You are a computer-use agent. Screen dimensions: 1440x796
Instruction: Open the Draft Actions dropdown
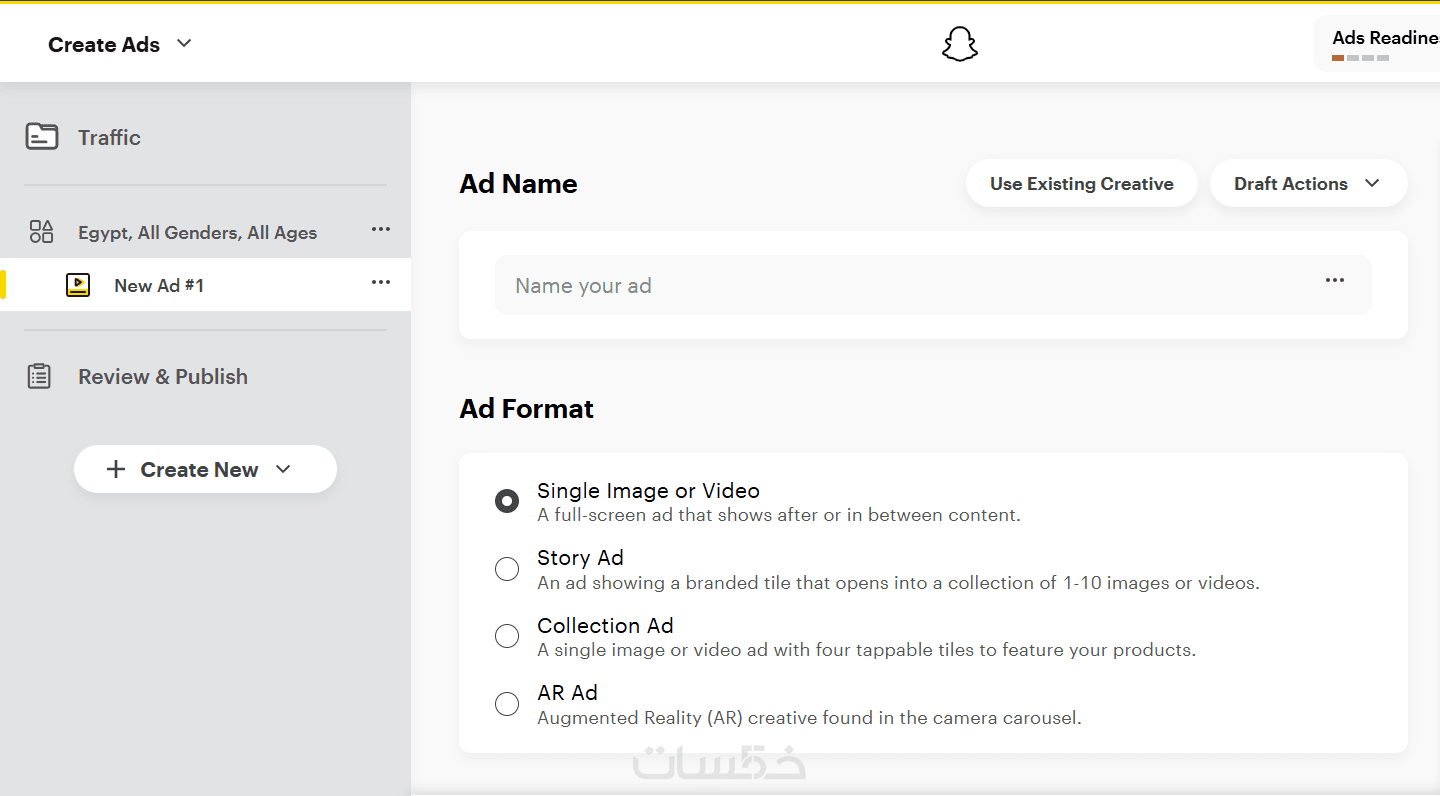[1308, 184]
